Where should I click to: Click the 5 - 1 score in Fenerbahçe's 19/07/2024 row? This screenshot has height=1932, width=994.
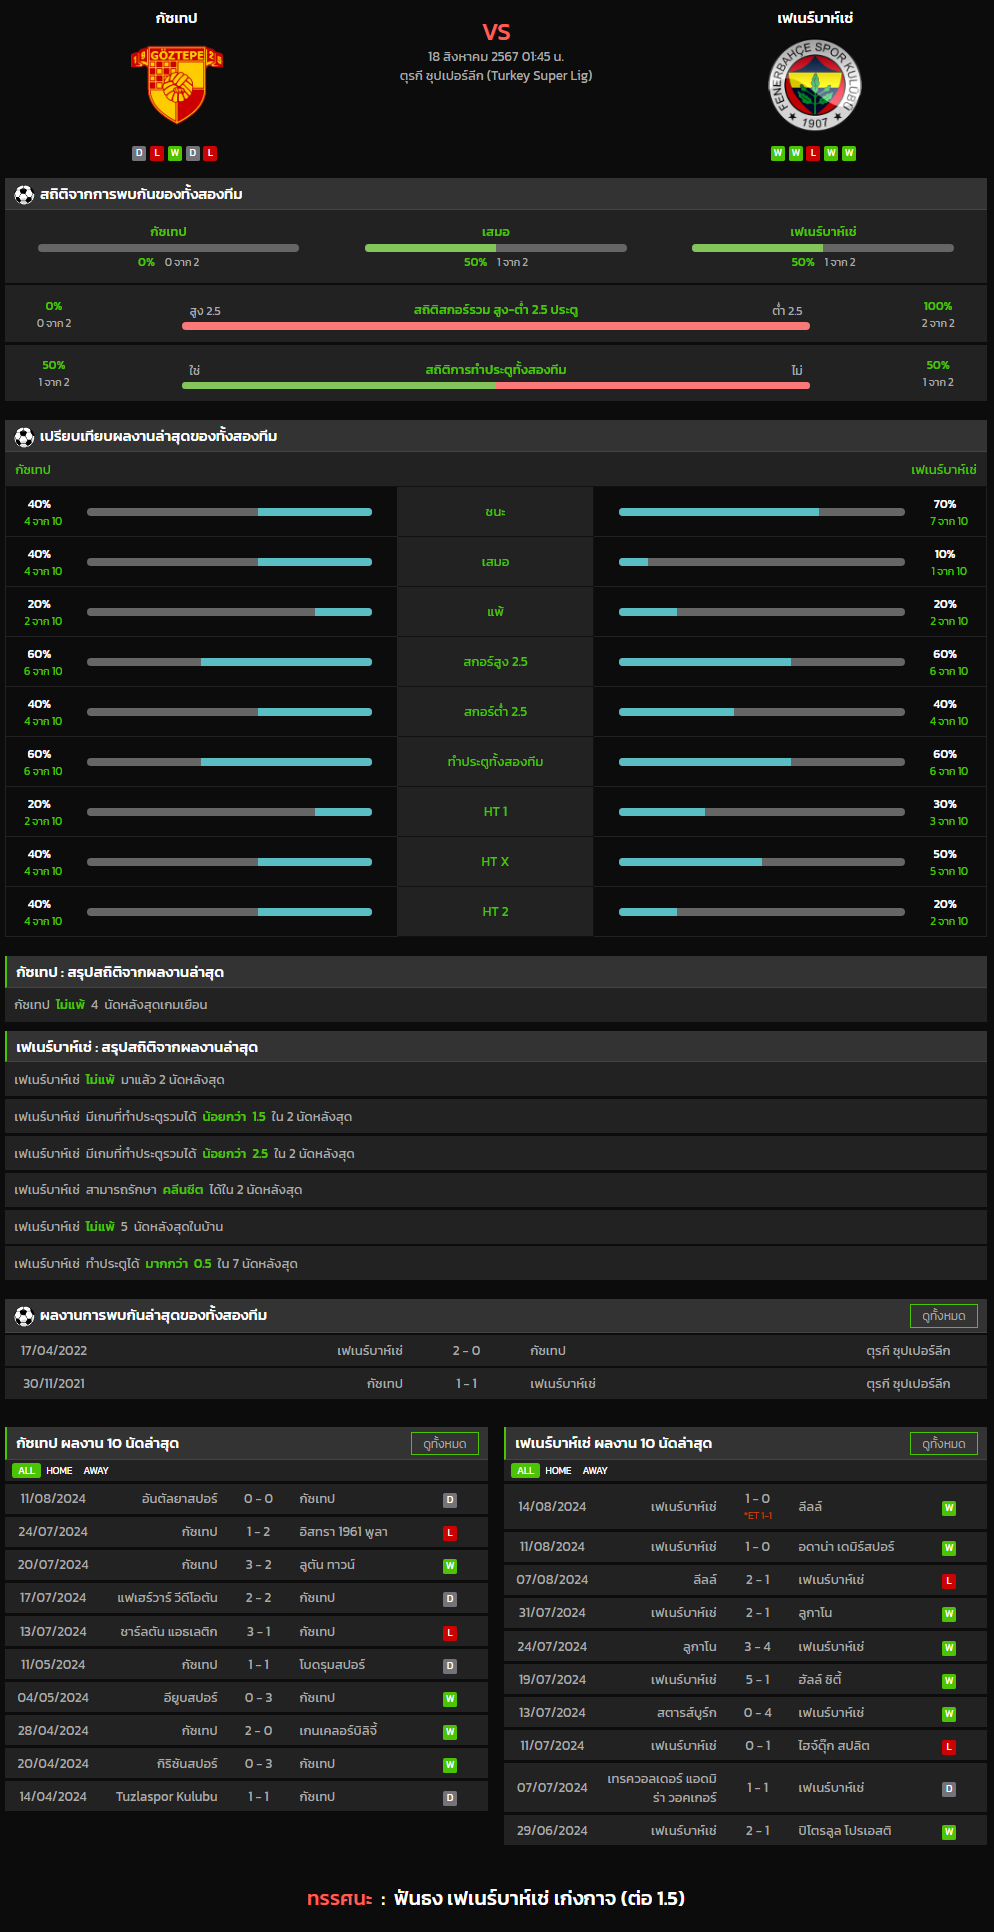(x=757, y=1680)
